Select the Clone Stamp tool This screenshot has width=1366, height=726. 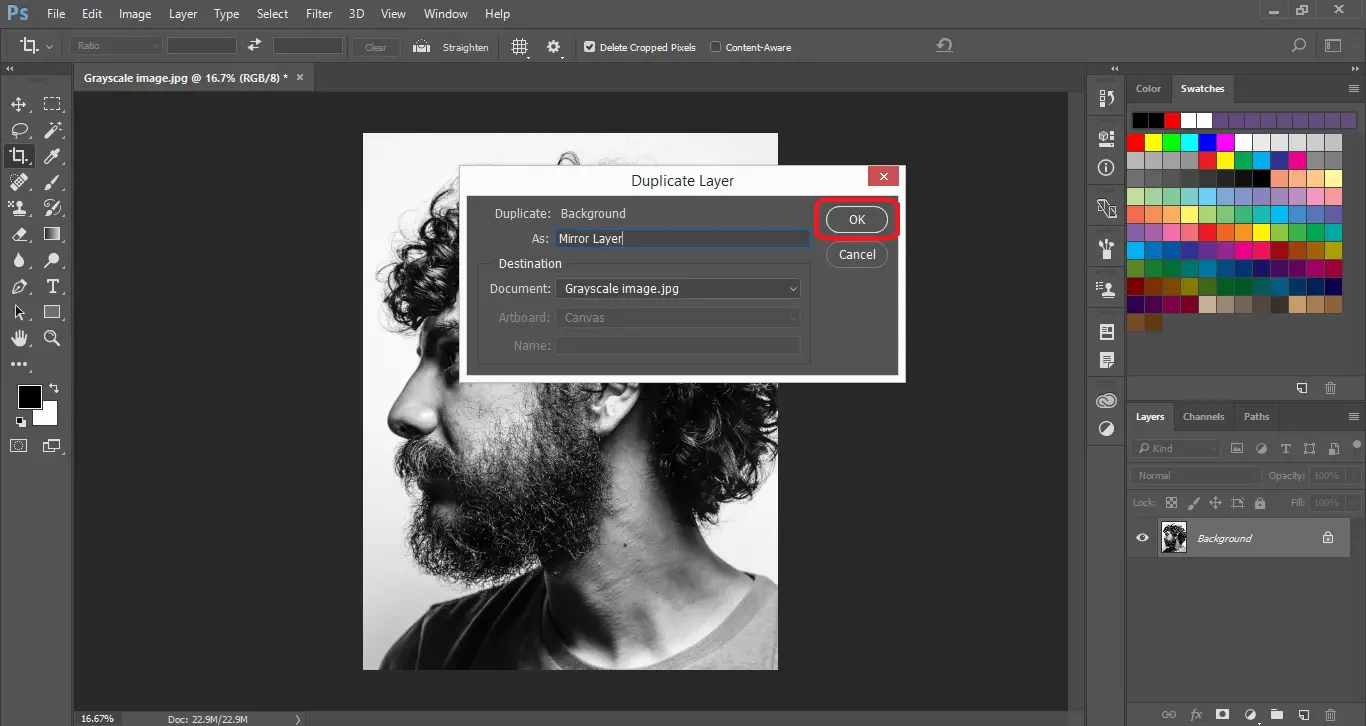point(18,208)
